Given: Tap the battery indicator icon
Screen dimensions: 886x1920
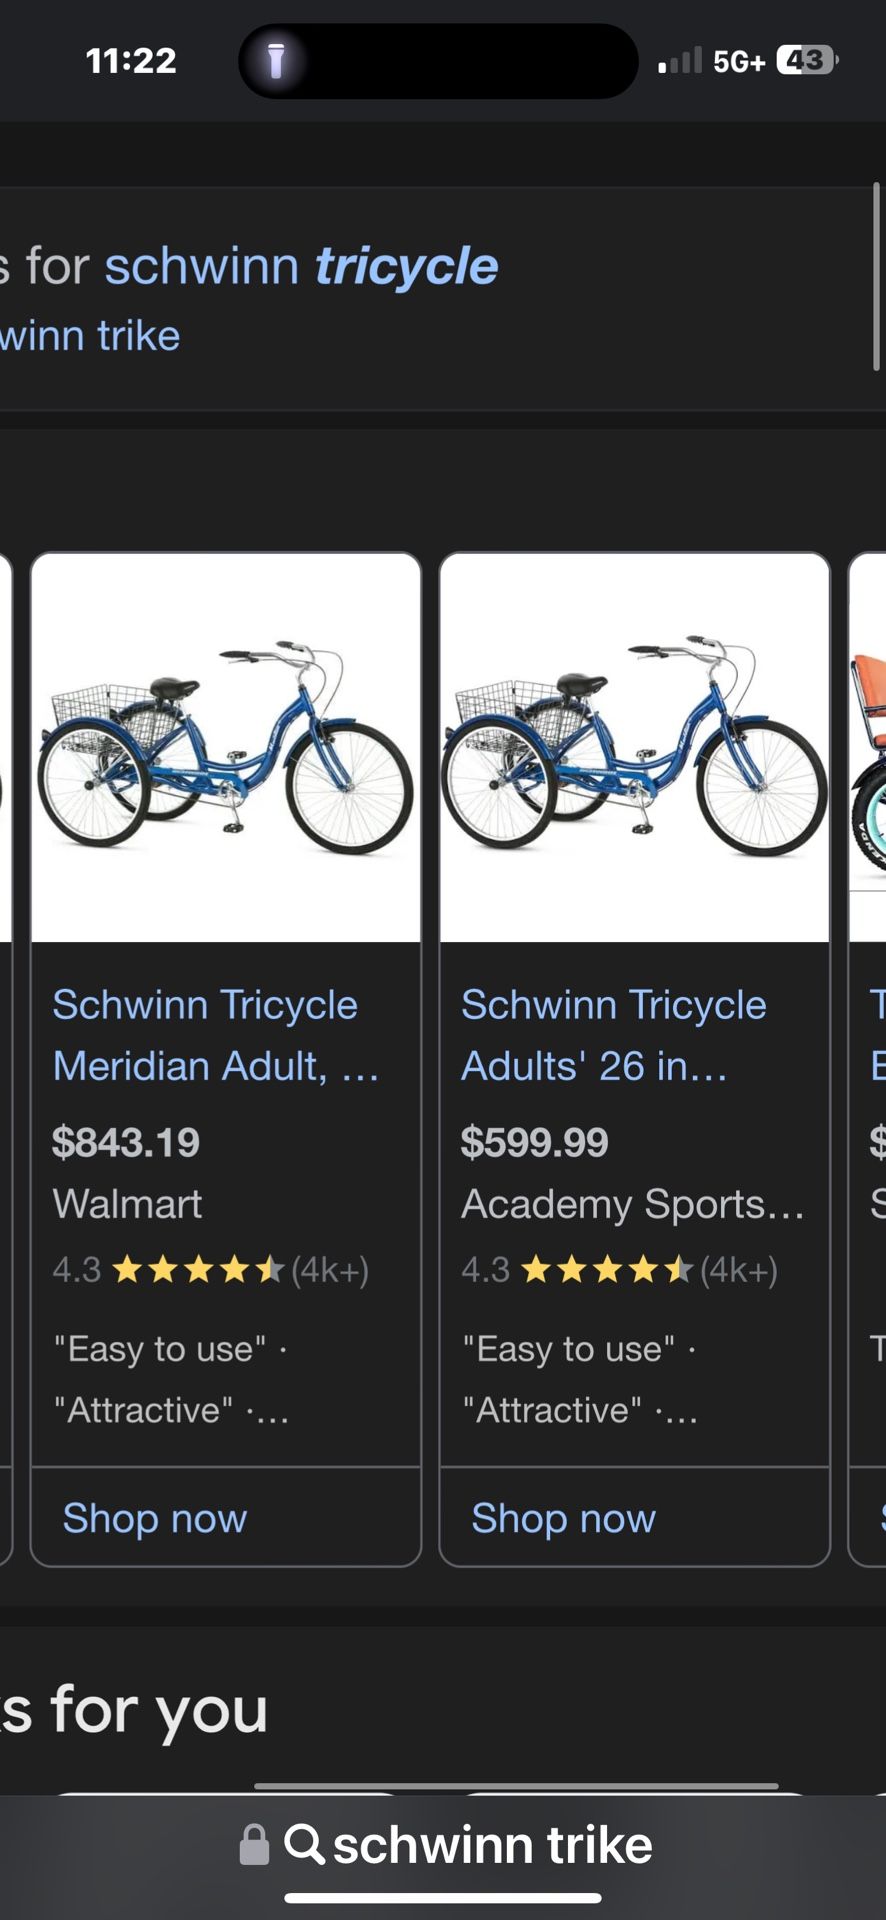Looking at the screenshot, I should (806, 61).
